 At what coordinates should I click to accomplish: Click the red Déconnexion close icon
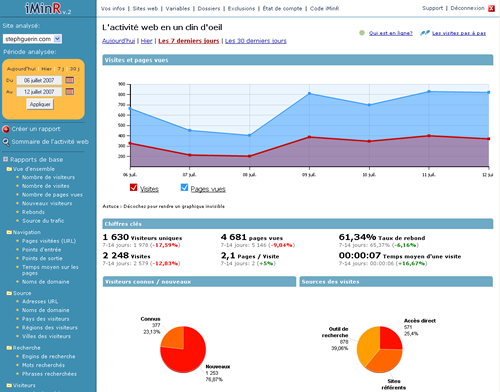point(491,9)
